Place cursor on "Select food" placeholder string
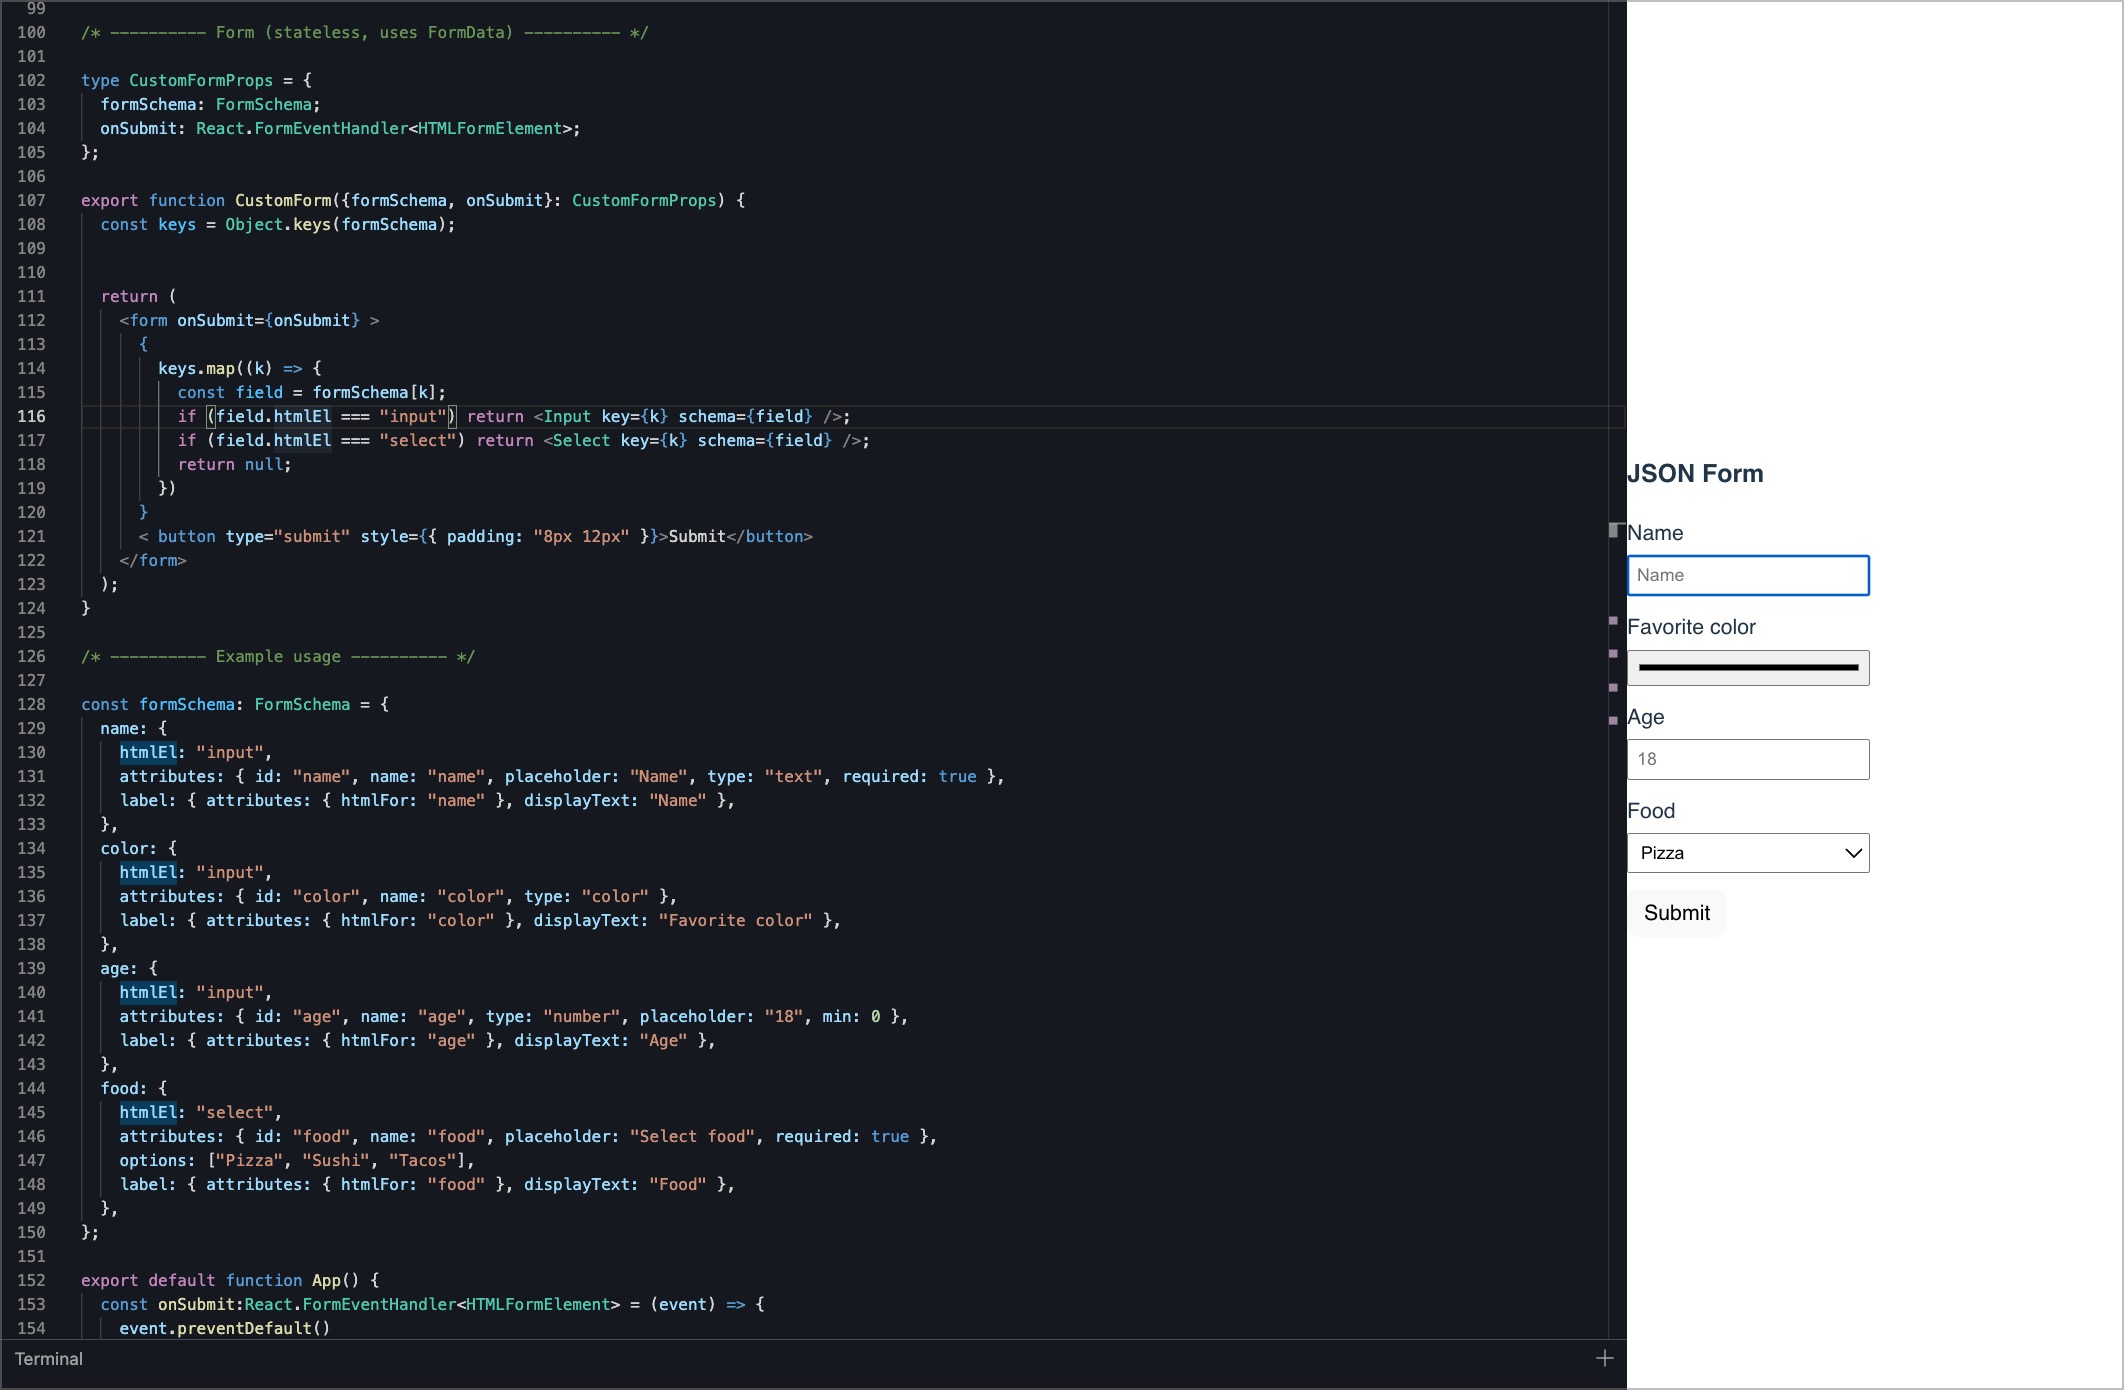 692,1136
